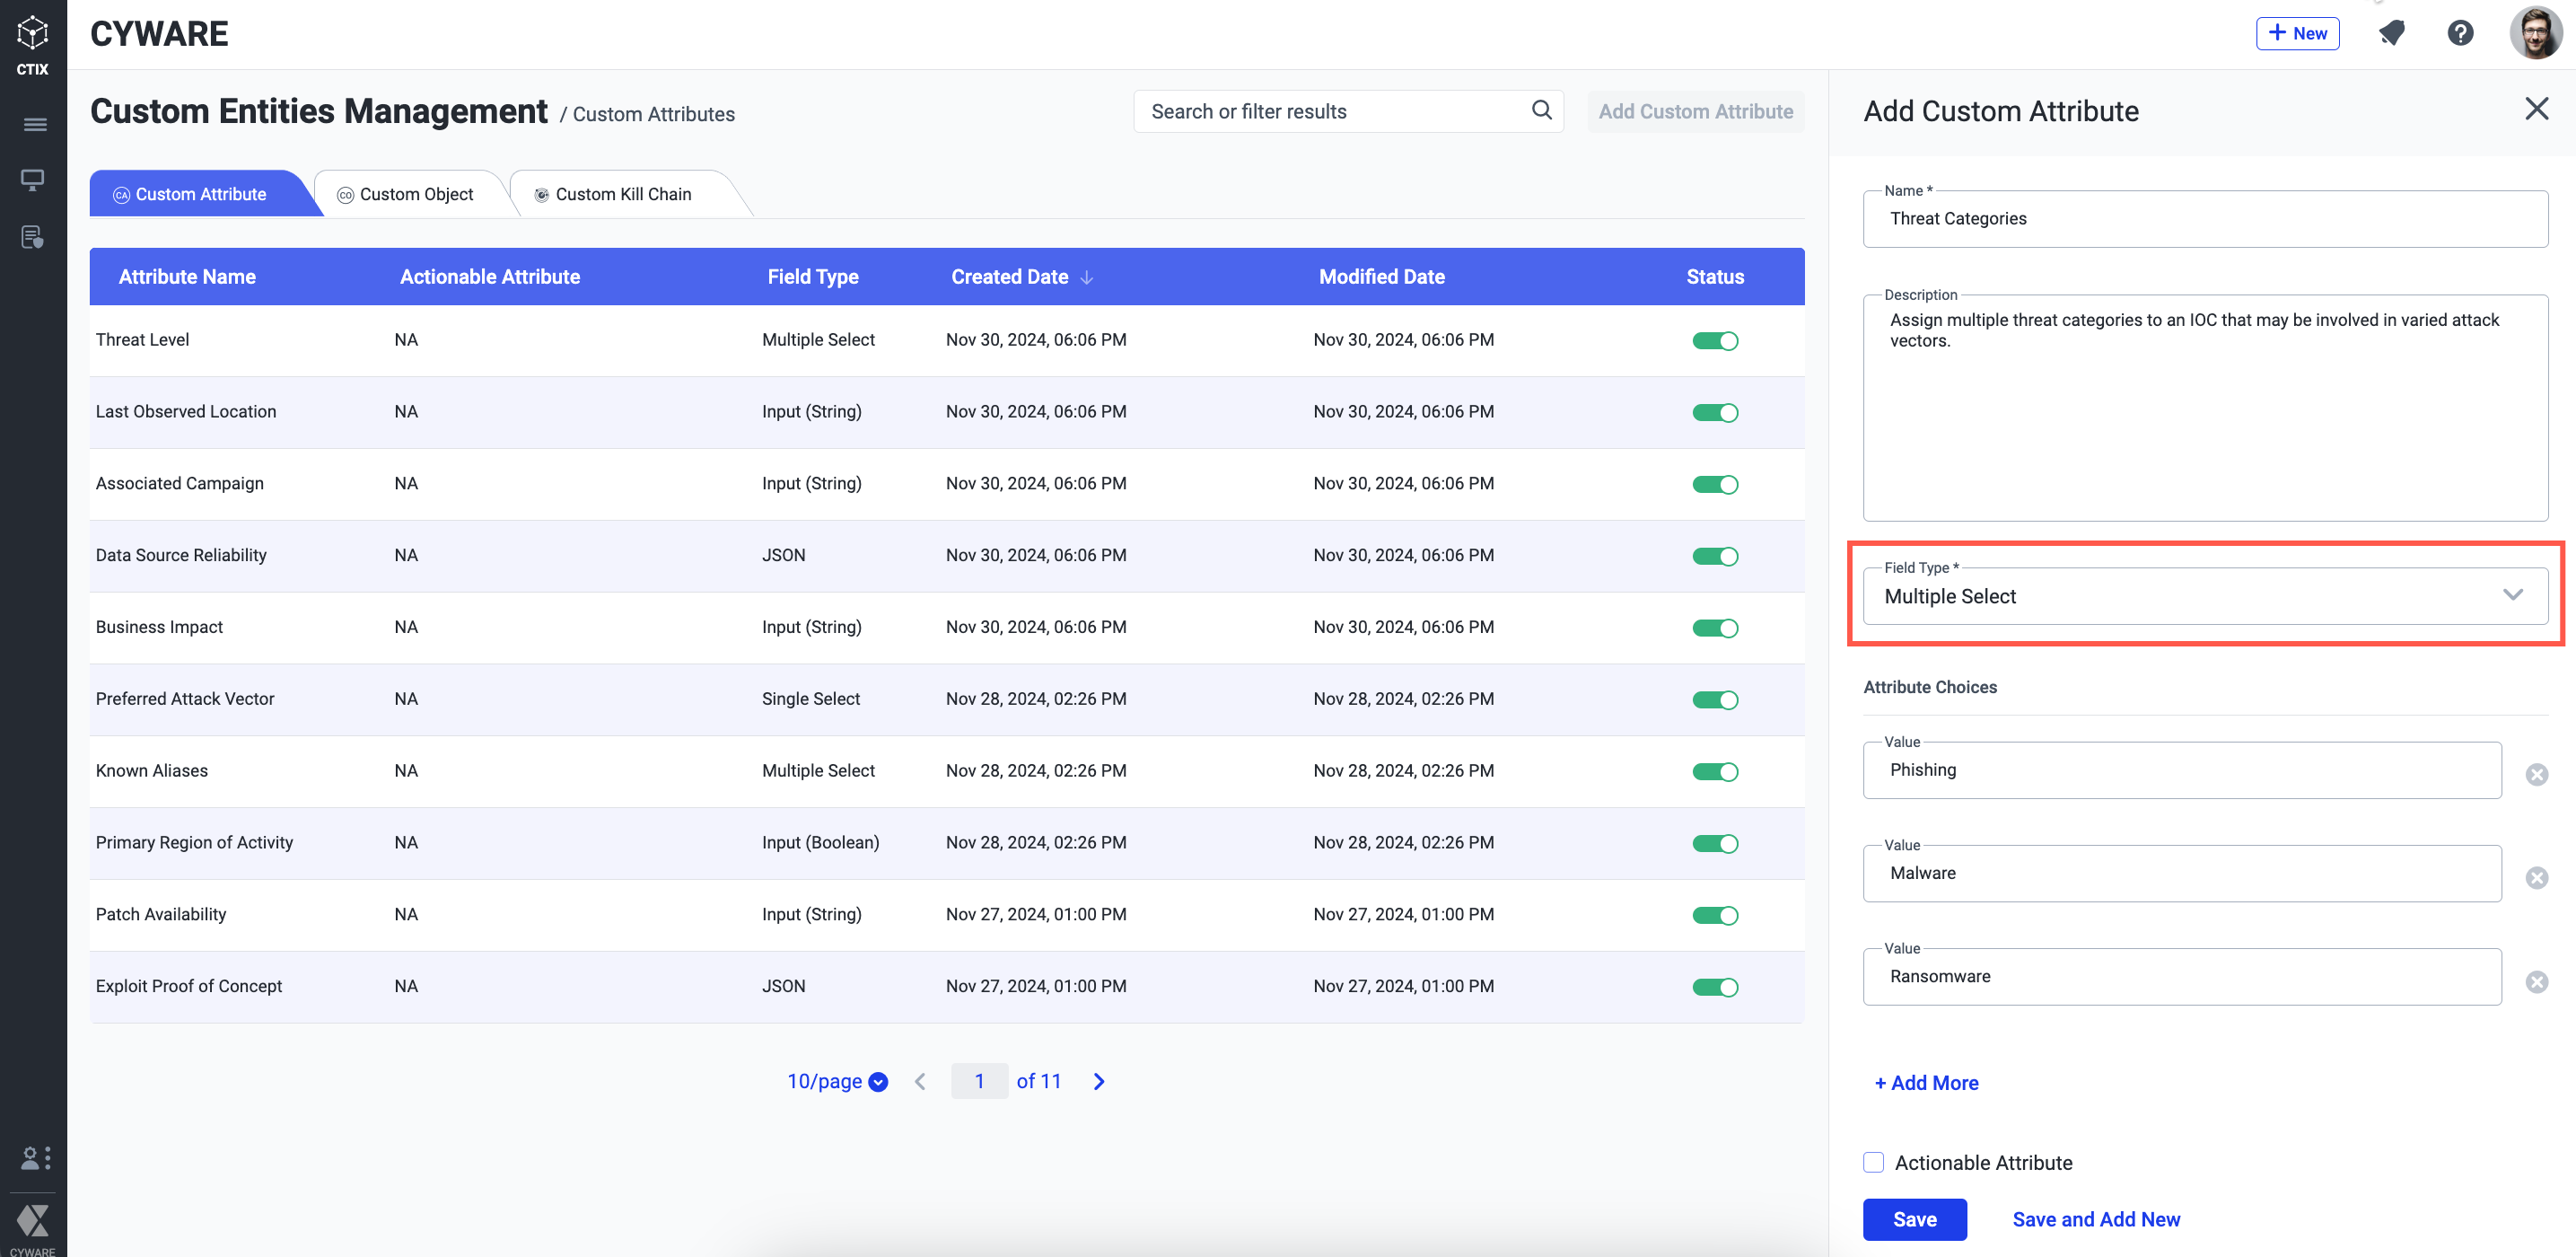Viewport: 2576px width, 1257px height.
Task: Open the sidebar hamburger menu
Action: pyautogui.click(x=34, y=125)
